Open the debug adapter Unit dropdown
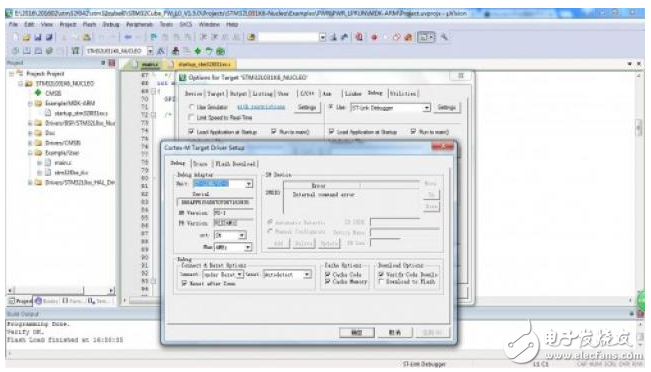This screenshot has height=372, width=651. tap(223, 184)
